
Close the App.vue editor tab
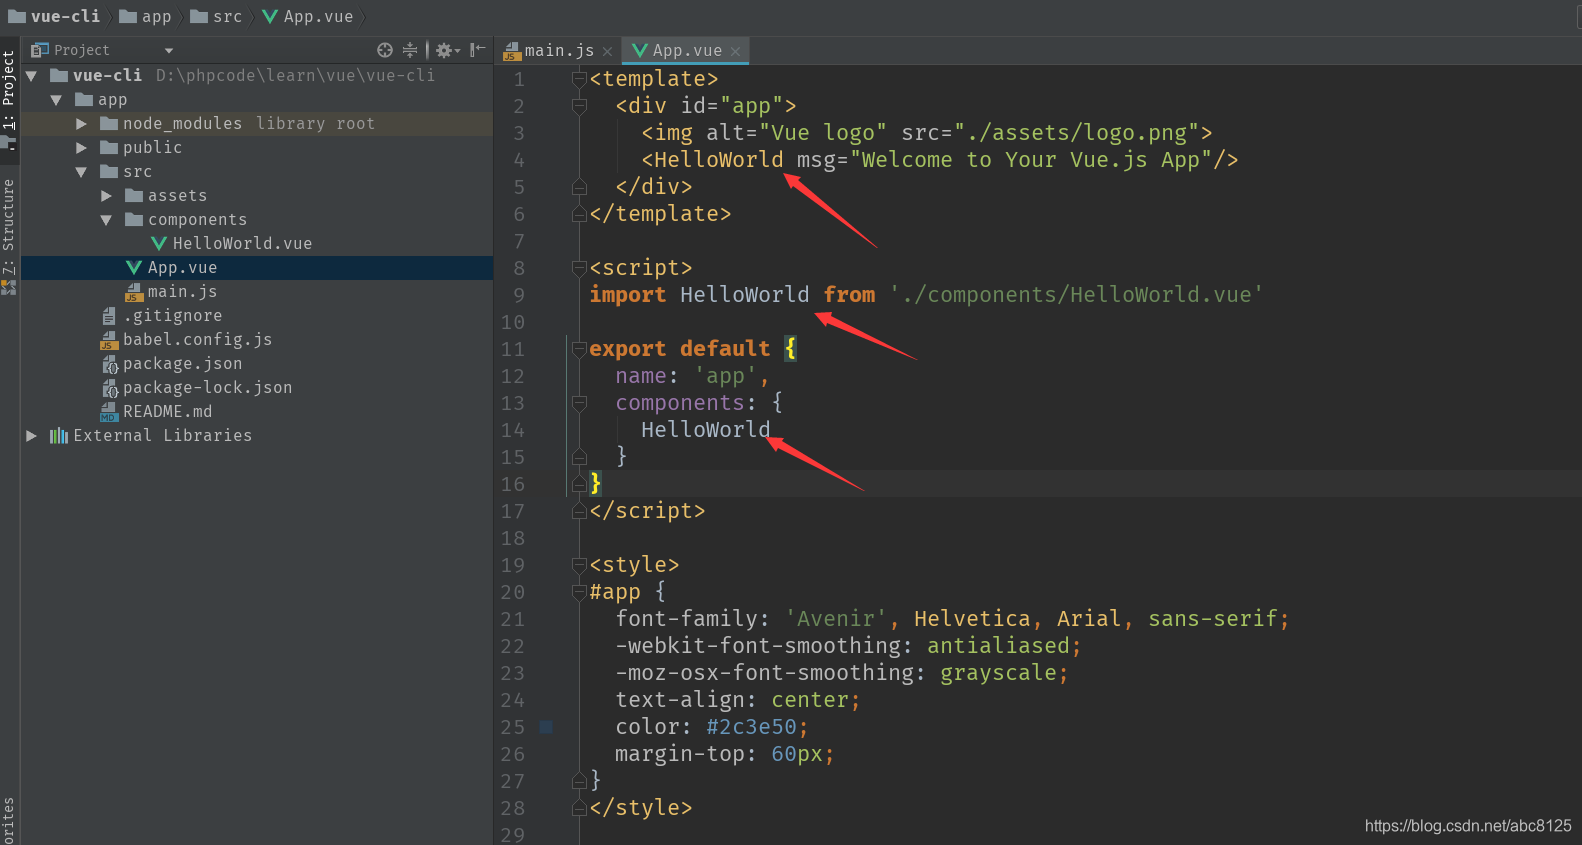[735, 51]
